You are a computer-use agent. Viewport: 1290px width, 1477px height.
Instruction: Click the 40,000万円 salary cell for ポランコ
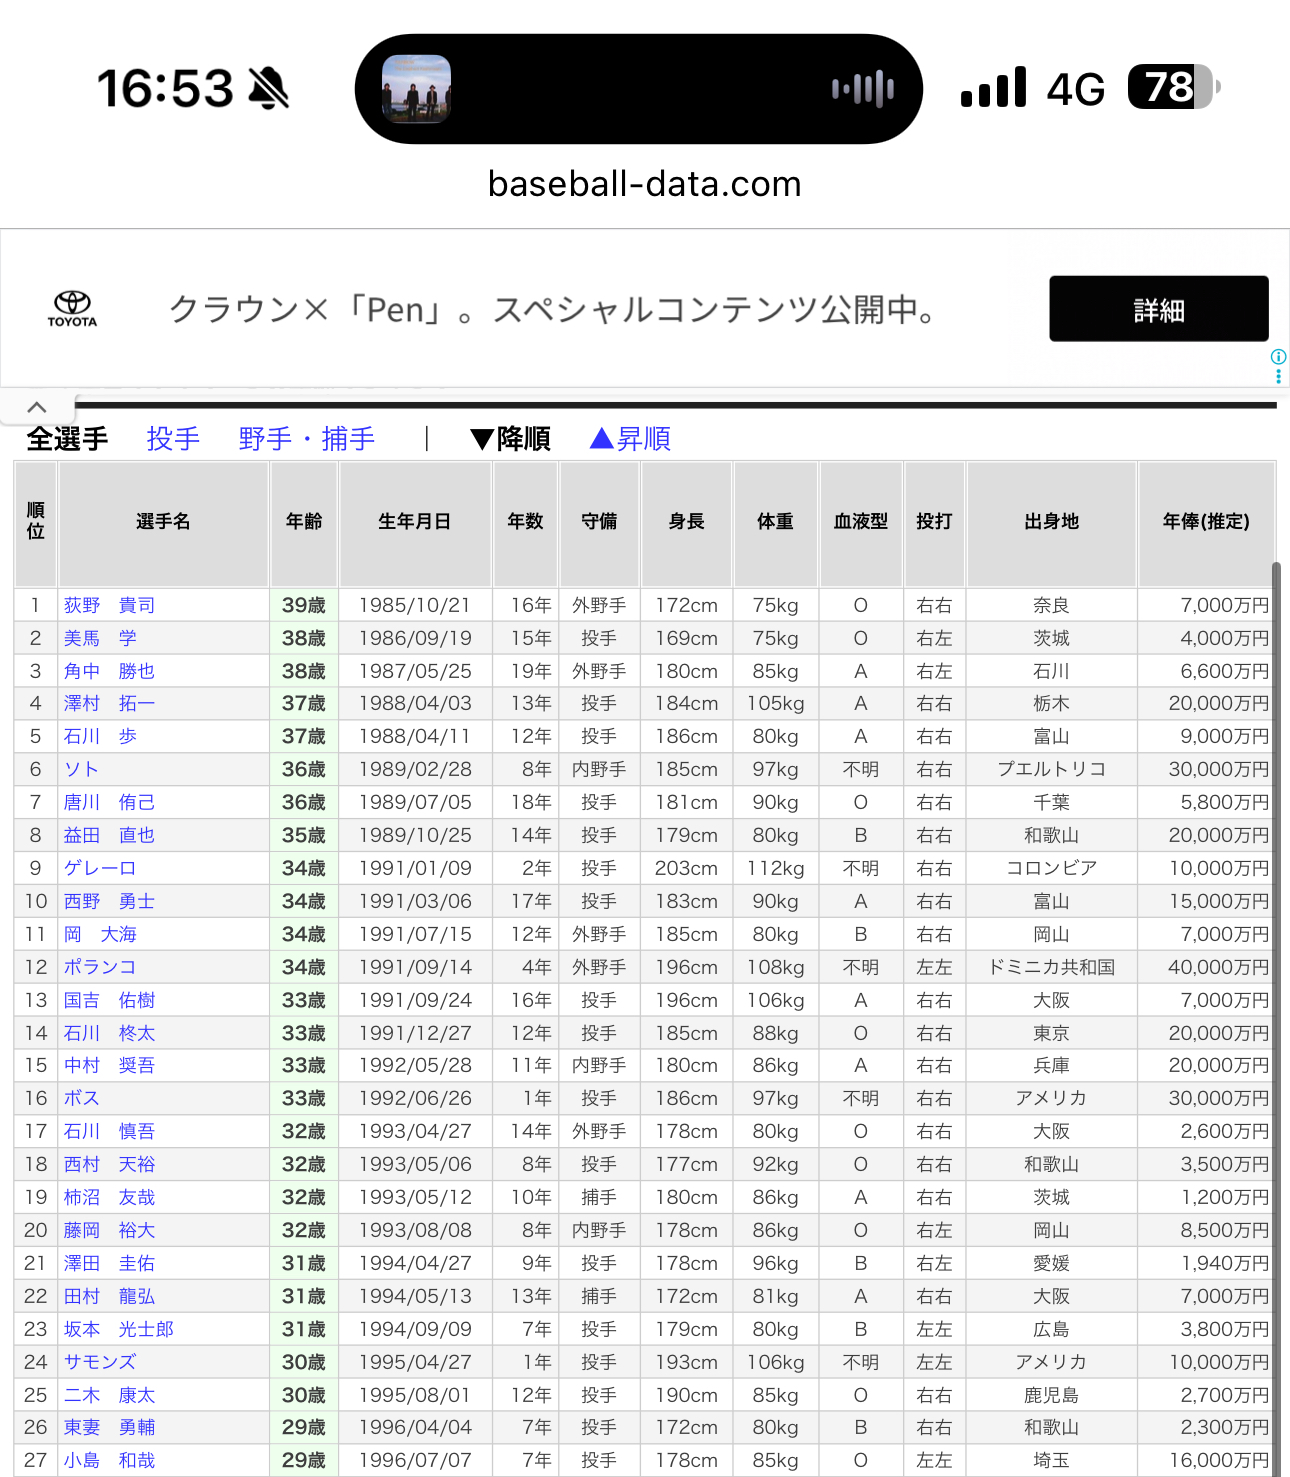(x=1207, y=967)
